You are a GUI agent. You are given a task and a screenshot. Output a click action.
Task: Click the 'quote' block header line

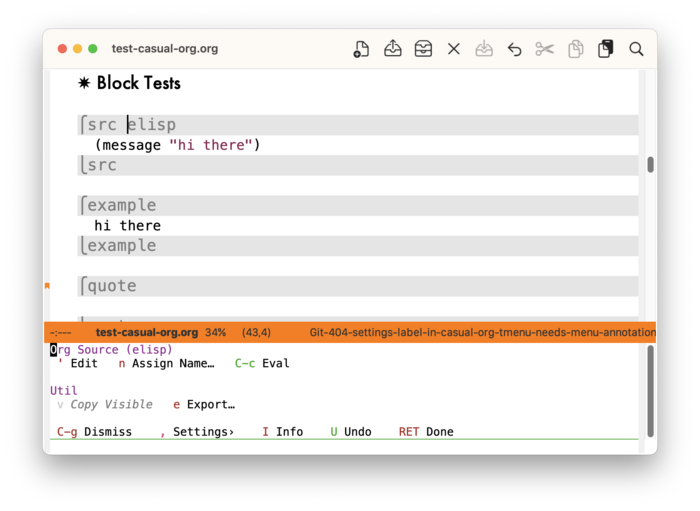point(358,286)
